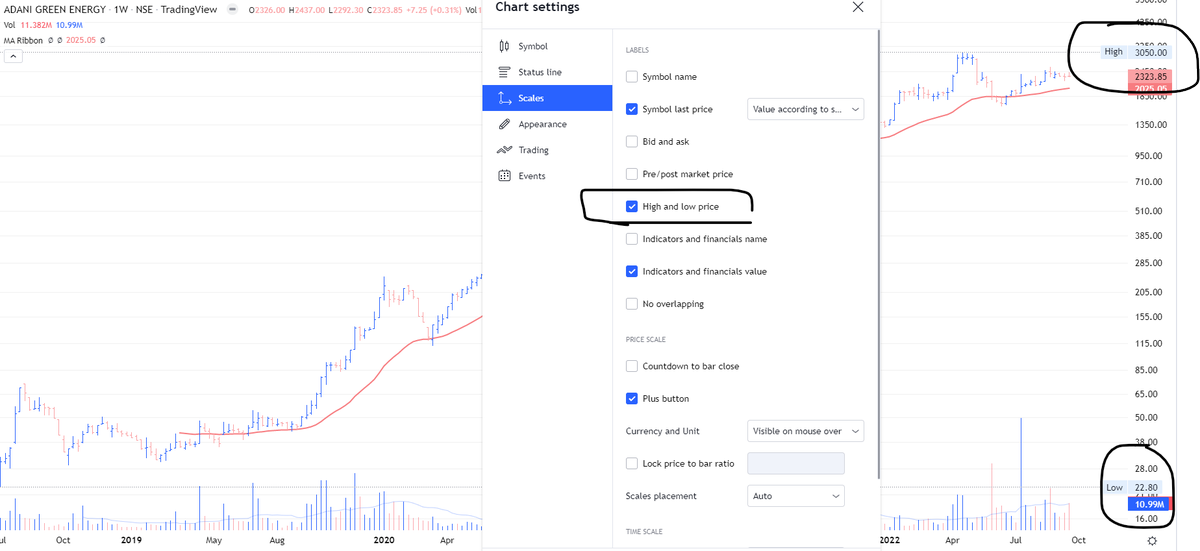This screenshot has height=551, width=1200.
Task: Click the 205.00 price scale label
Action: click(x=1151, y=292)
